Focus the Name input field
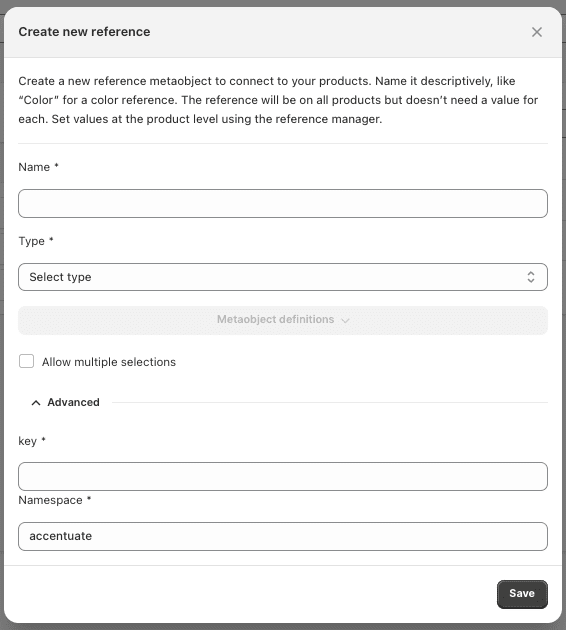Viewport: 566px width, 630px height. pos(283,203)
